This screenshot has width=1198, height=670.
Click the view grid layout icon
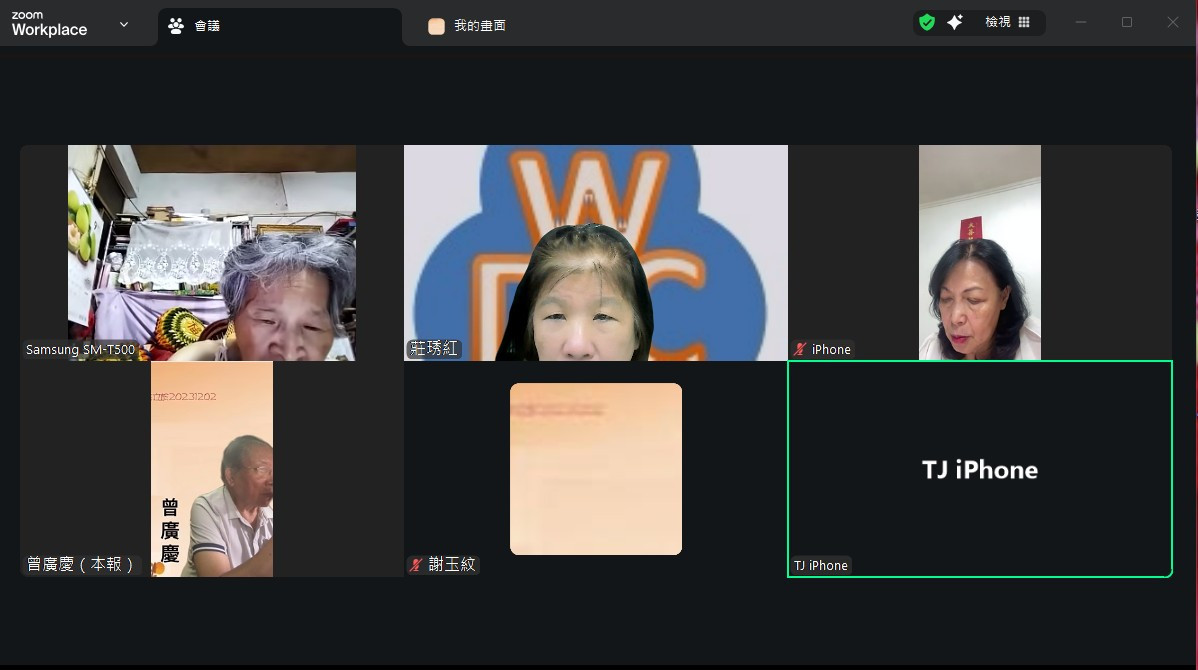pyautogui.click(x=1024, y=22)
